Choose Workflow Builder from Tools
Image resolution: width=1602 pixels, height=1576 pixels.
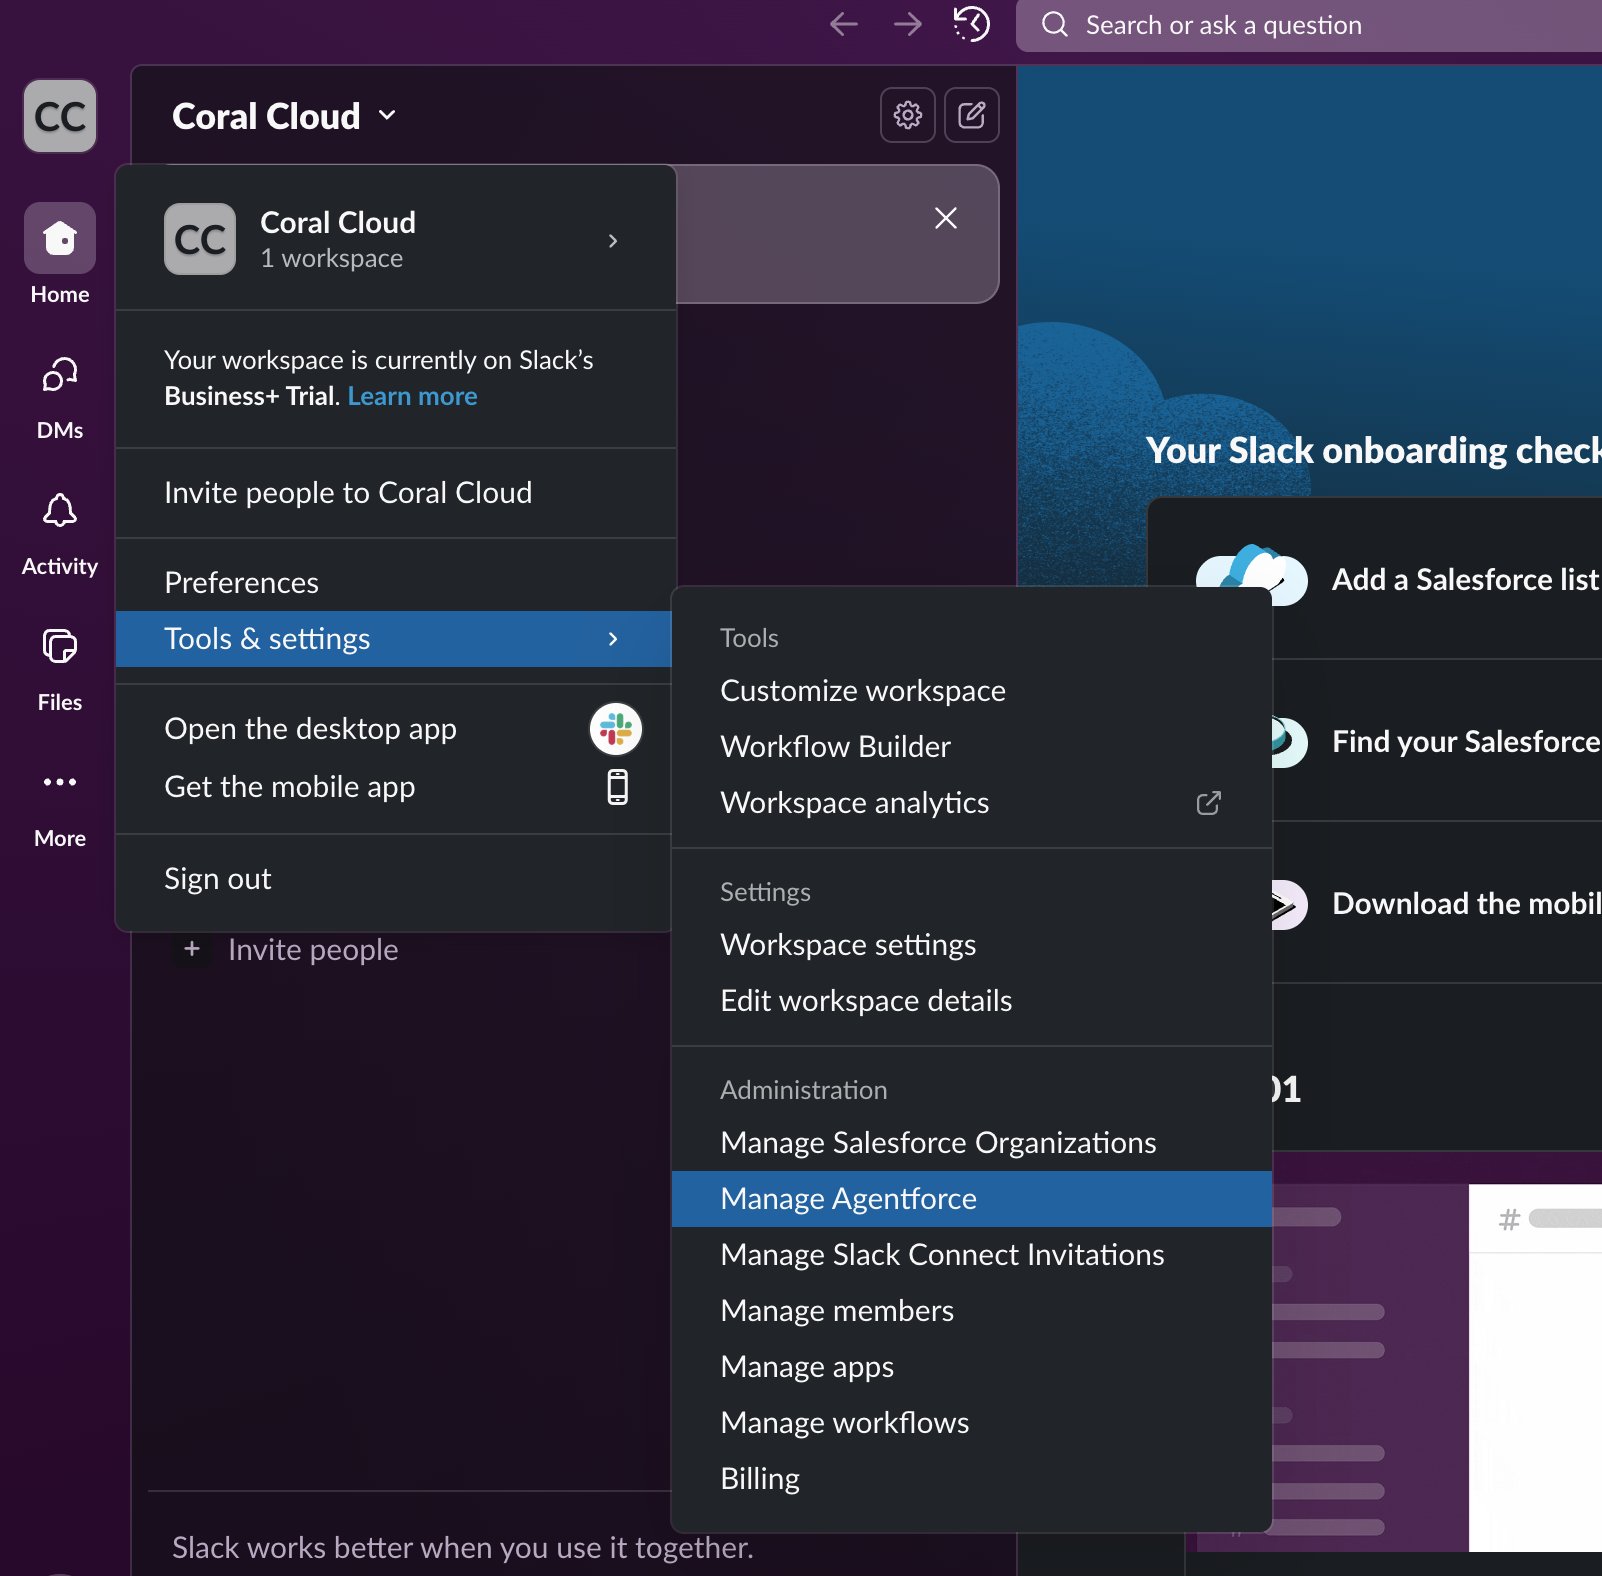(x=835, y=747)
